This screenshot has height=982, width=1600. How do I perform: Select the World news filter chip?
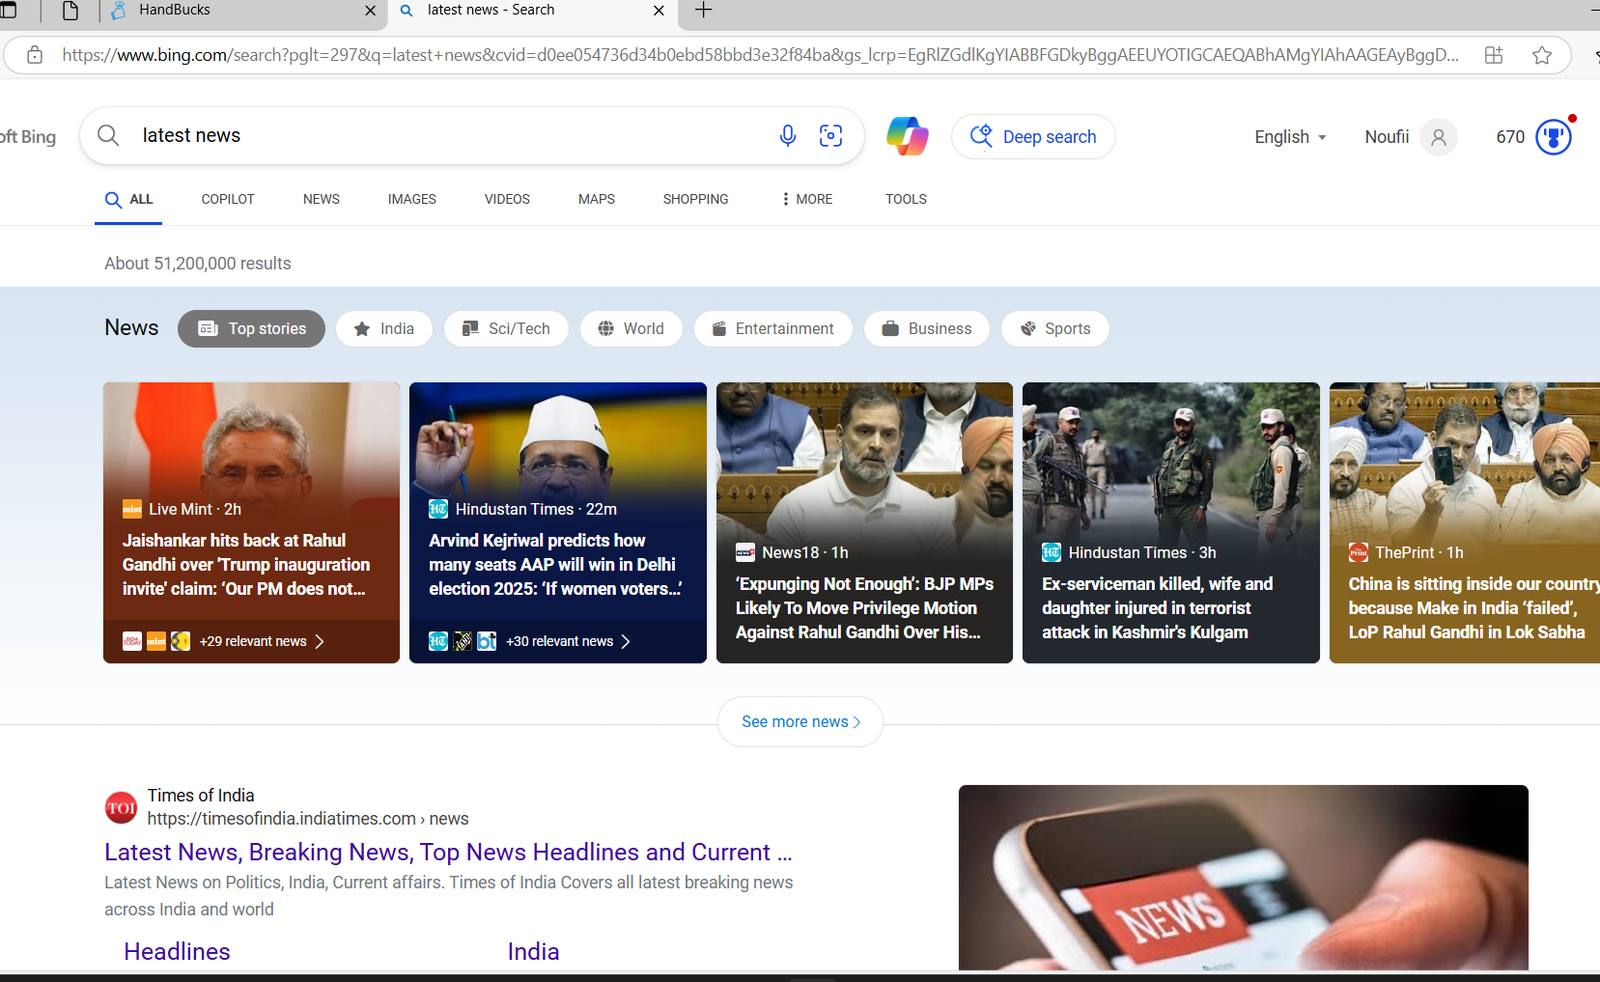tap(631, 329)
